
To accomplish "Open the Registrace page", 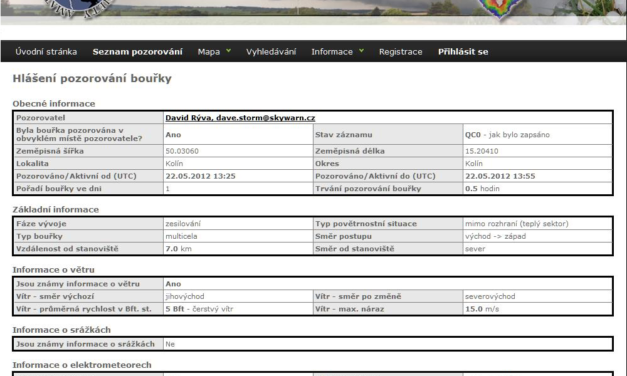I will click(x=401, y=52).
